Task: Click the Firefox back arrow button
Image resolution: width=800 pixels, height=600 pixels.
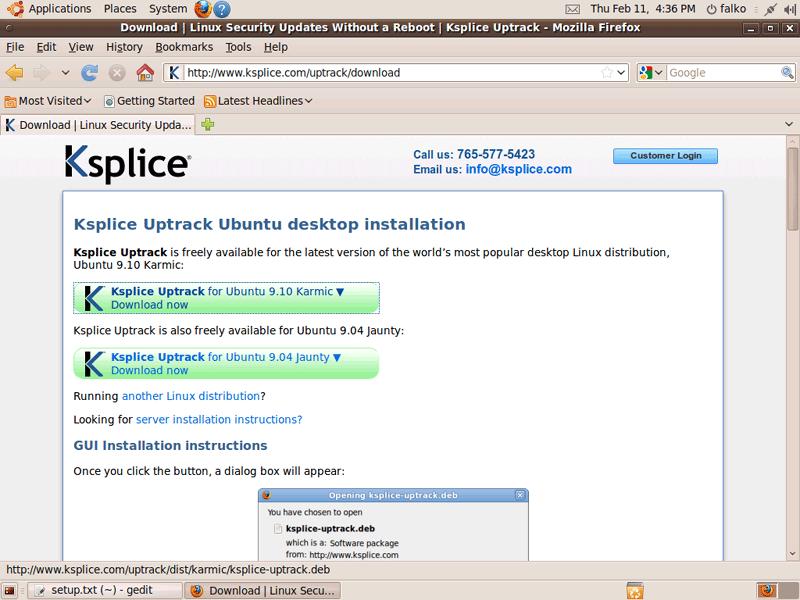Action: pyautogui.click(x=15, y=73)
